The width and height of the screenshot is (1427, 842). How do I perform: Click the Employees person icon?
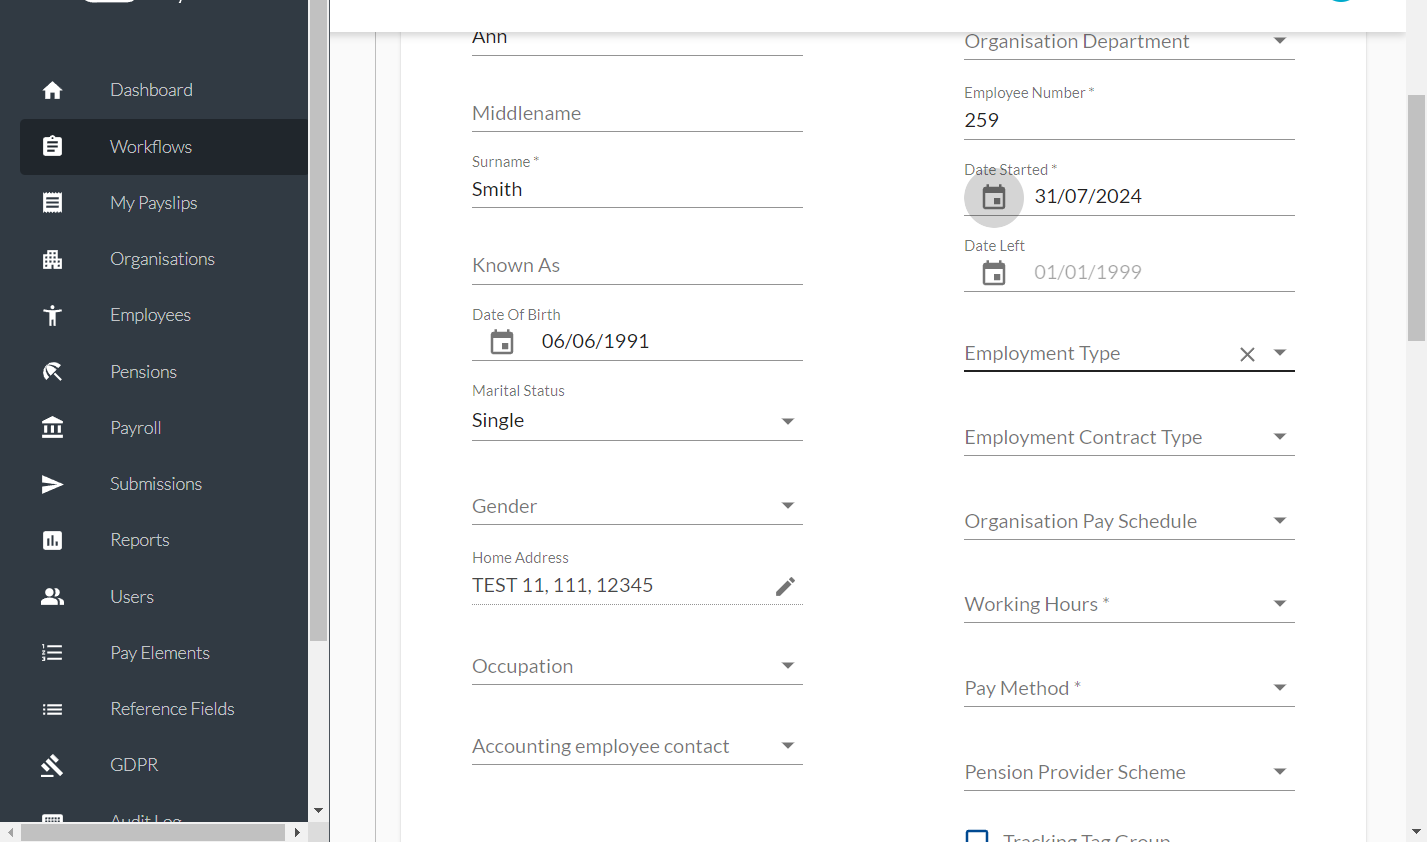53,315
